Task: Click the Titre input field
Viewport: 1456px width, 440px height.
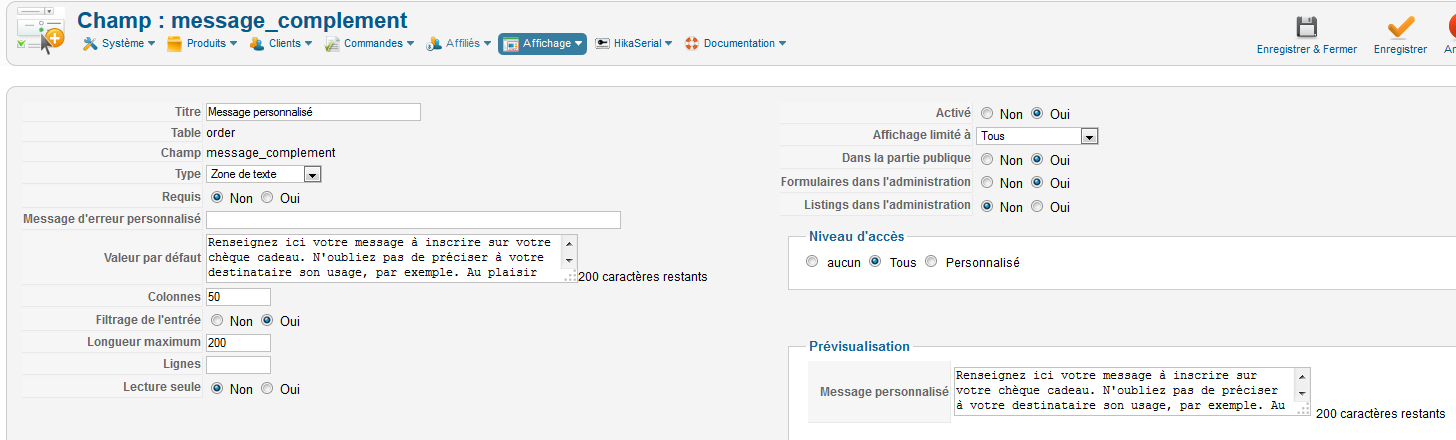Action: (312, 113)
